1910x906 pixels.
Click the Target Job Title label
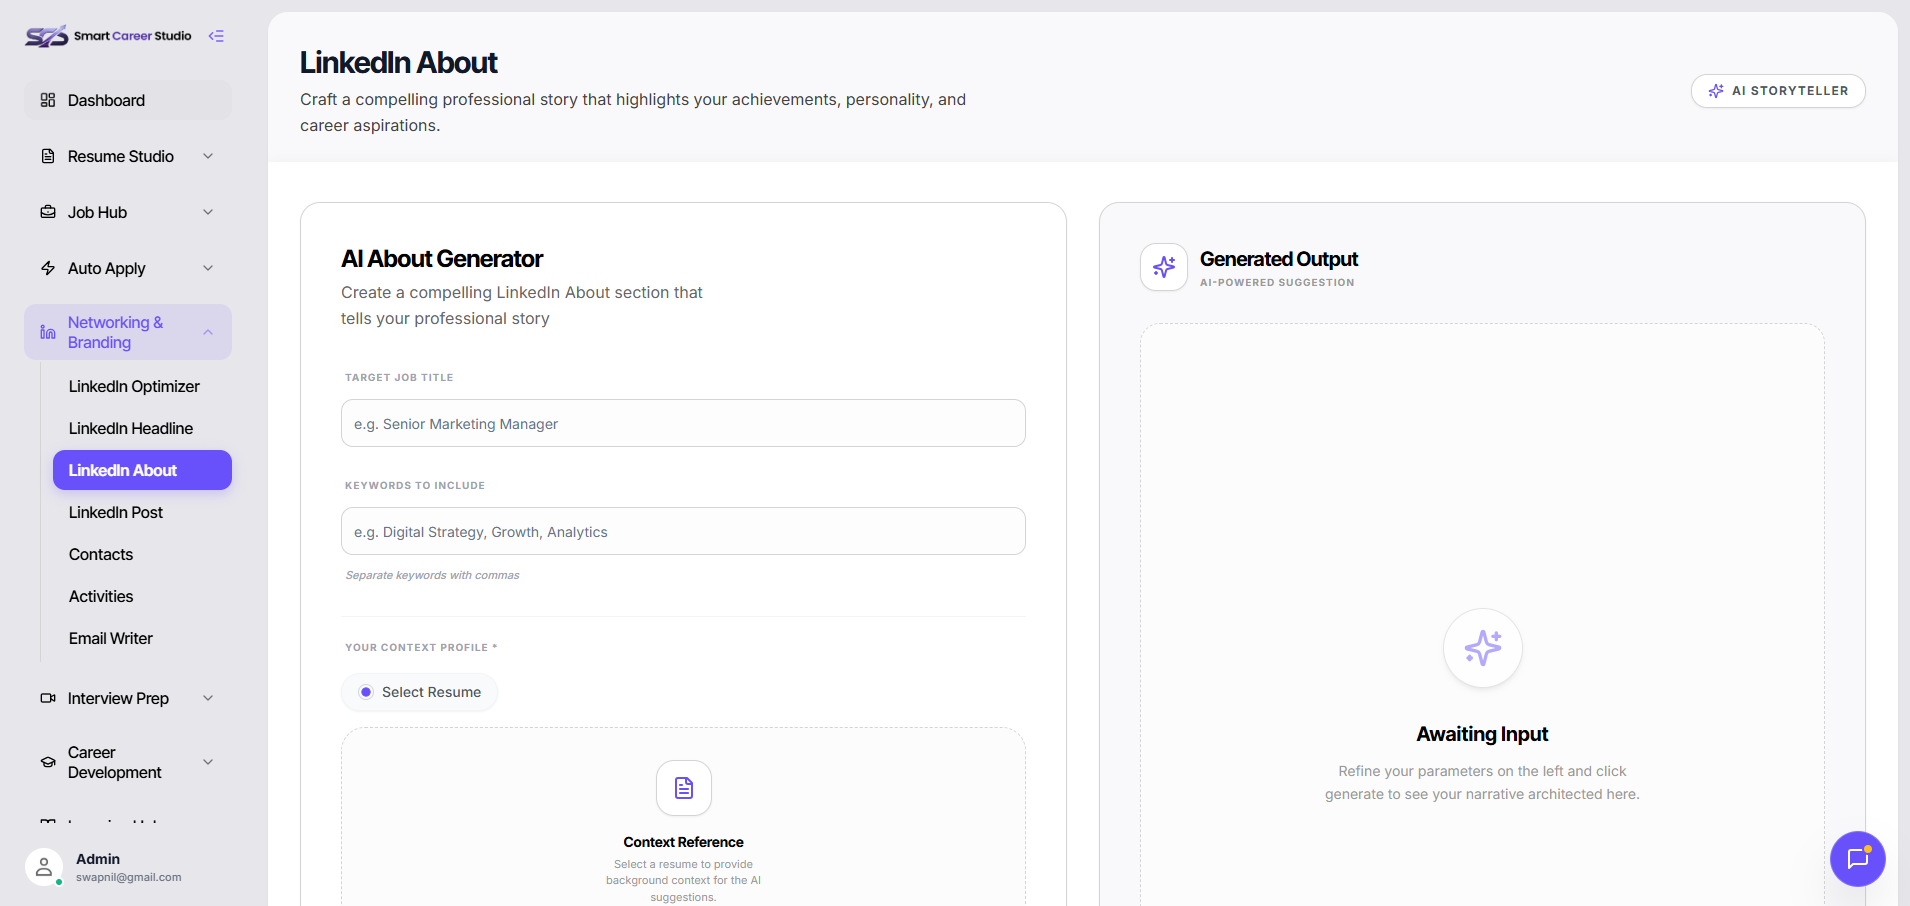399,378
